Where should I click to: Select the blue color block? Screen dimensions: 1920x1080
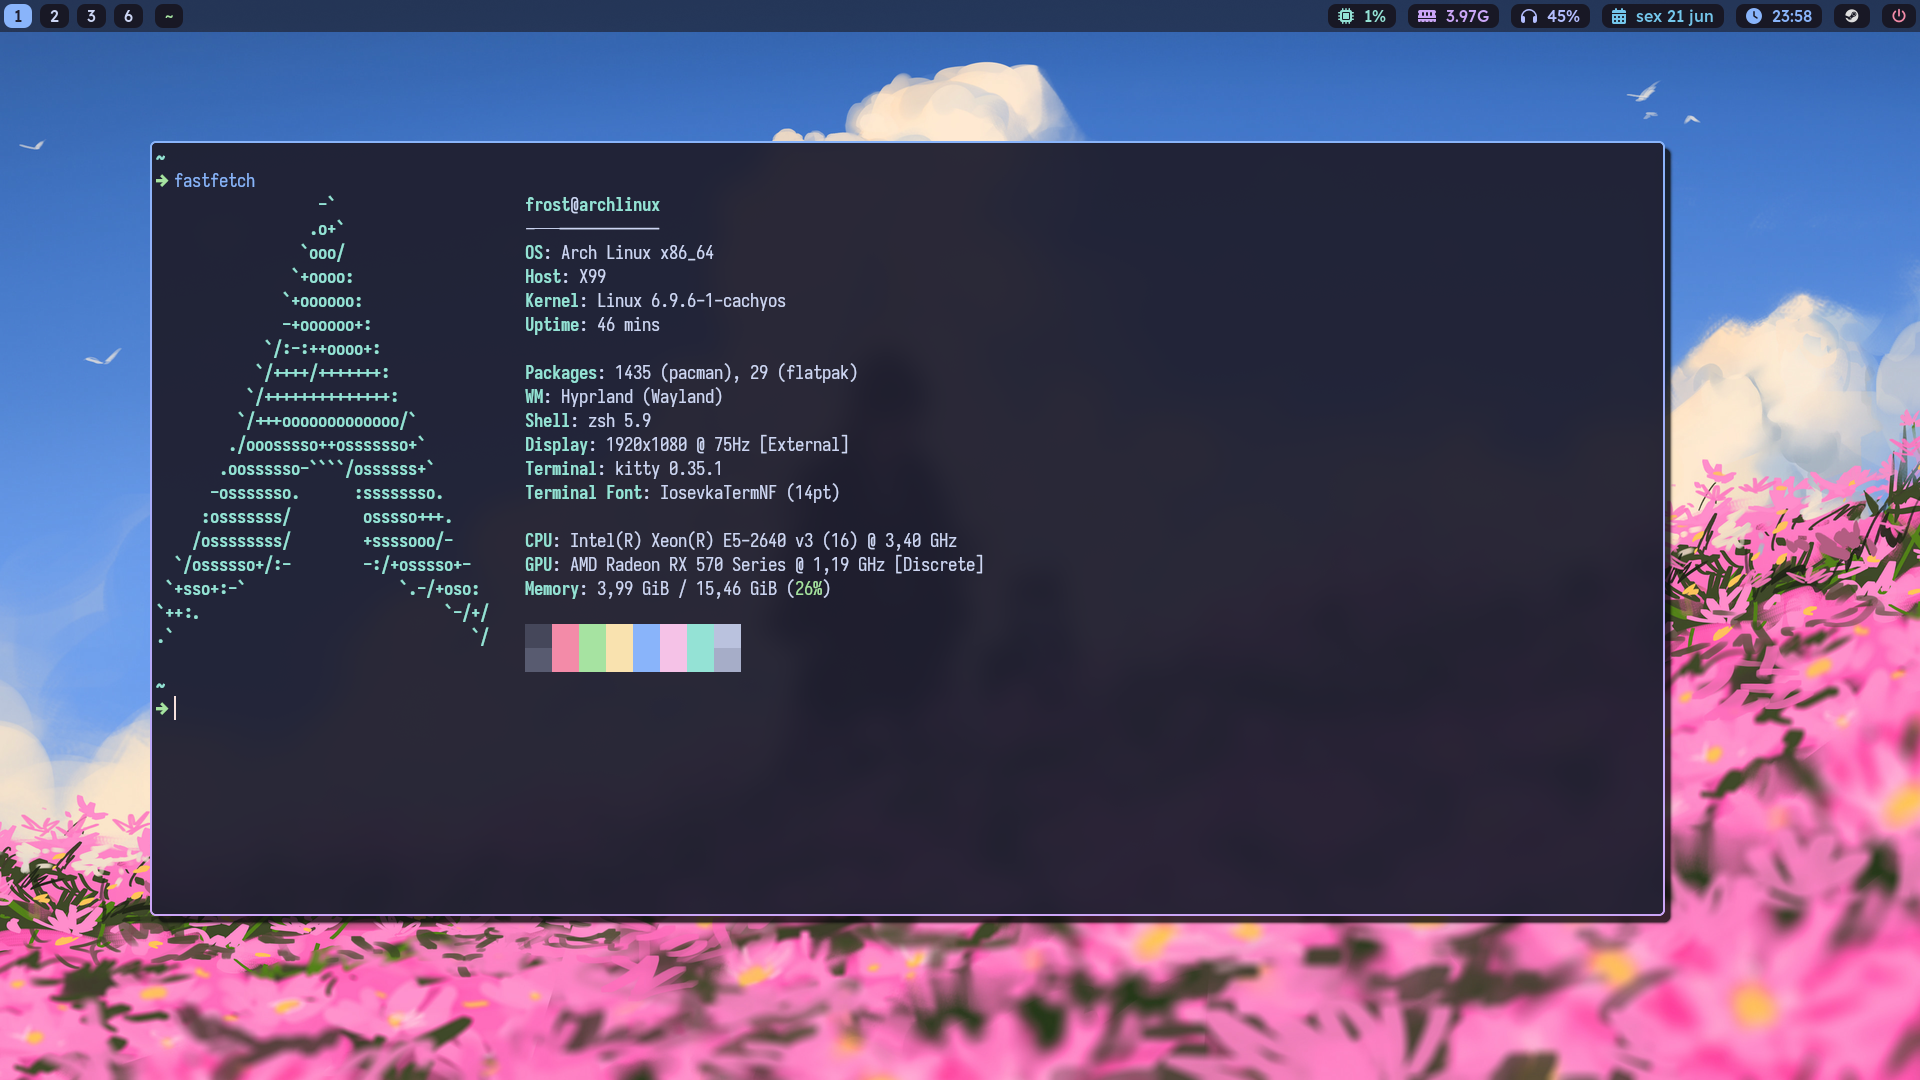pyautogui.click(x=646, y=648)
